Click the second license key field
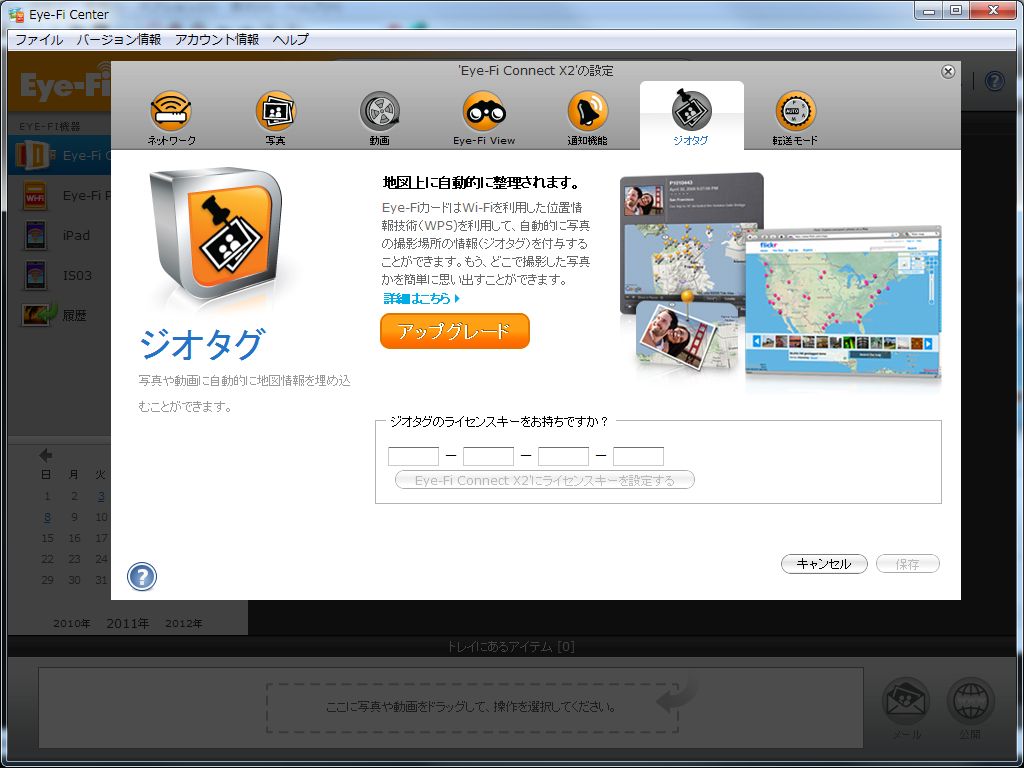The width and height of the screenshot is (1024, 768). tap(488, 456)
